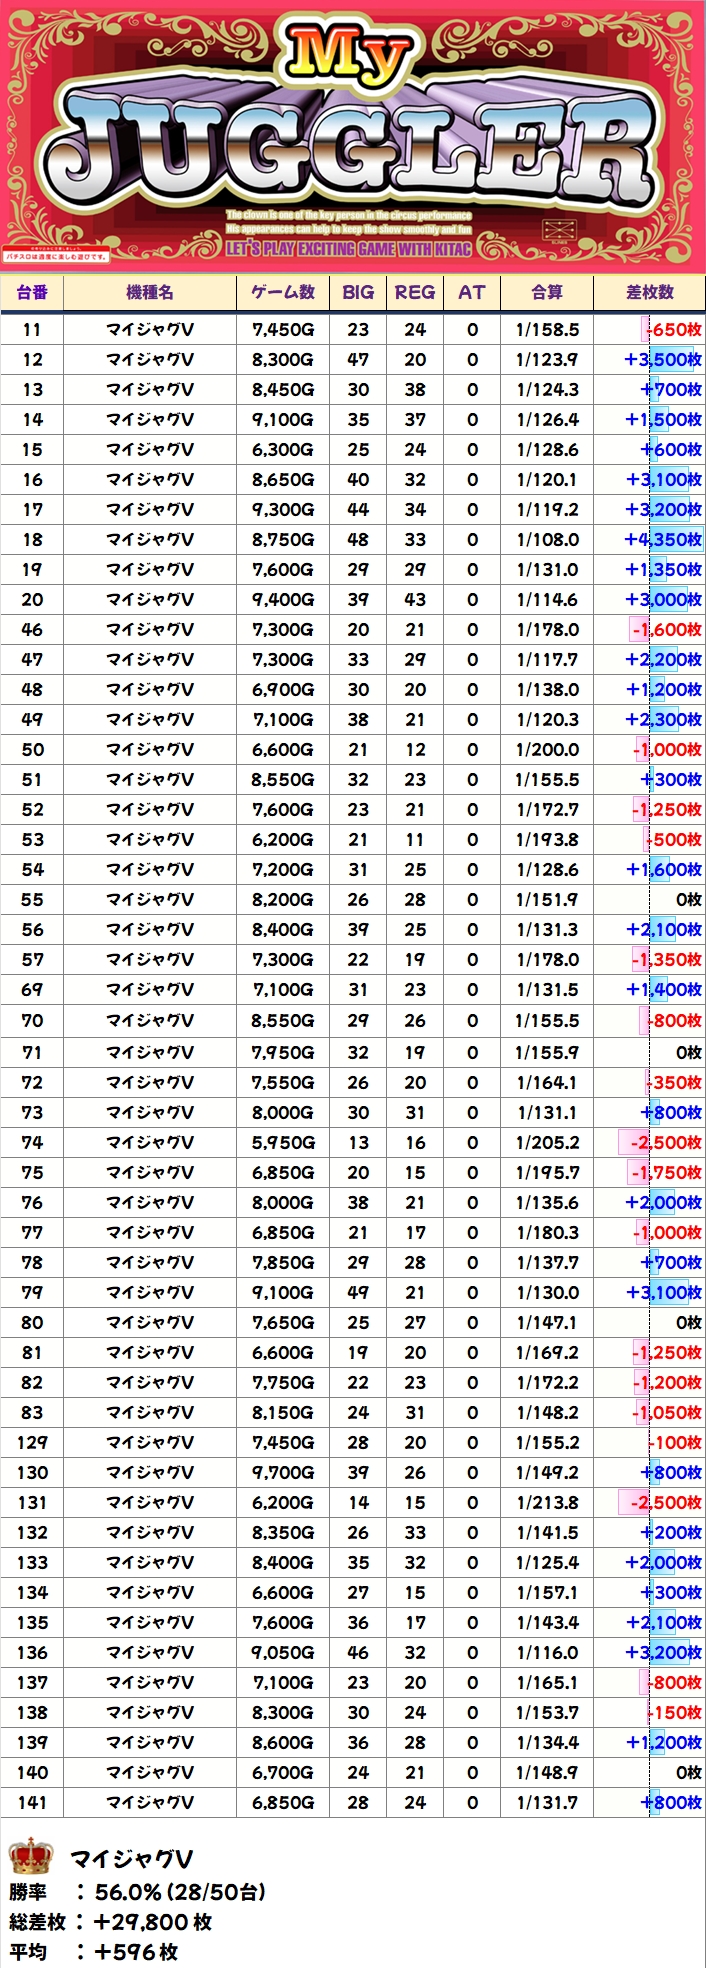Click the REG column header

pos(415,292)
